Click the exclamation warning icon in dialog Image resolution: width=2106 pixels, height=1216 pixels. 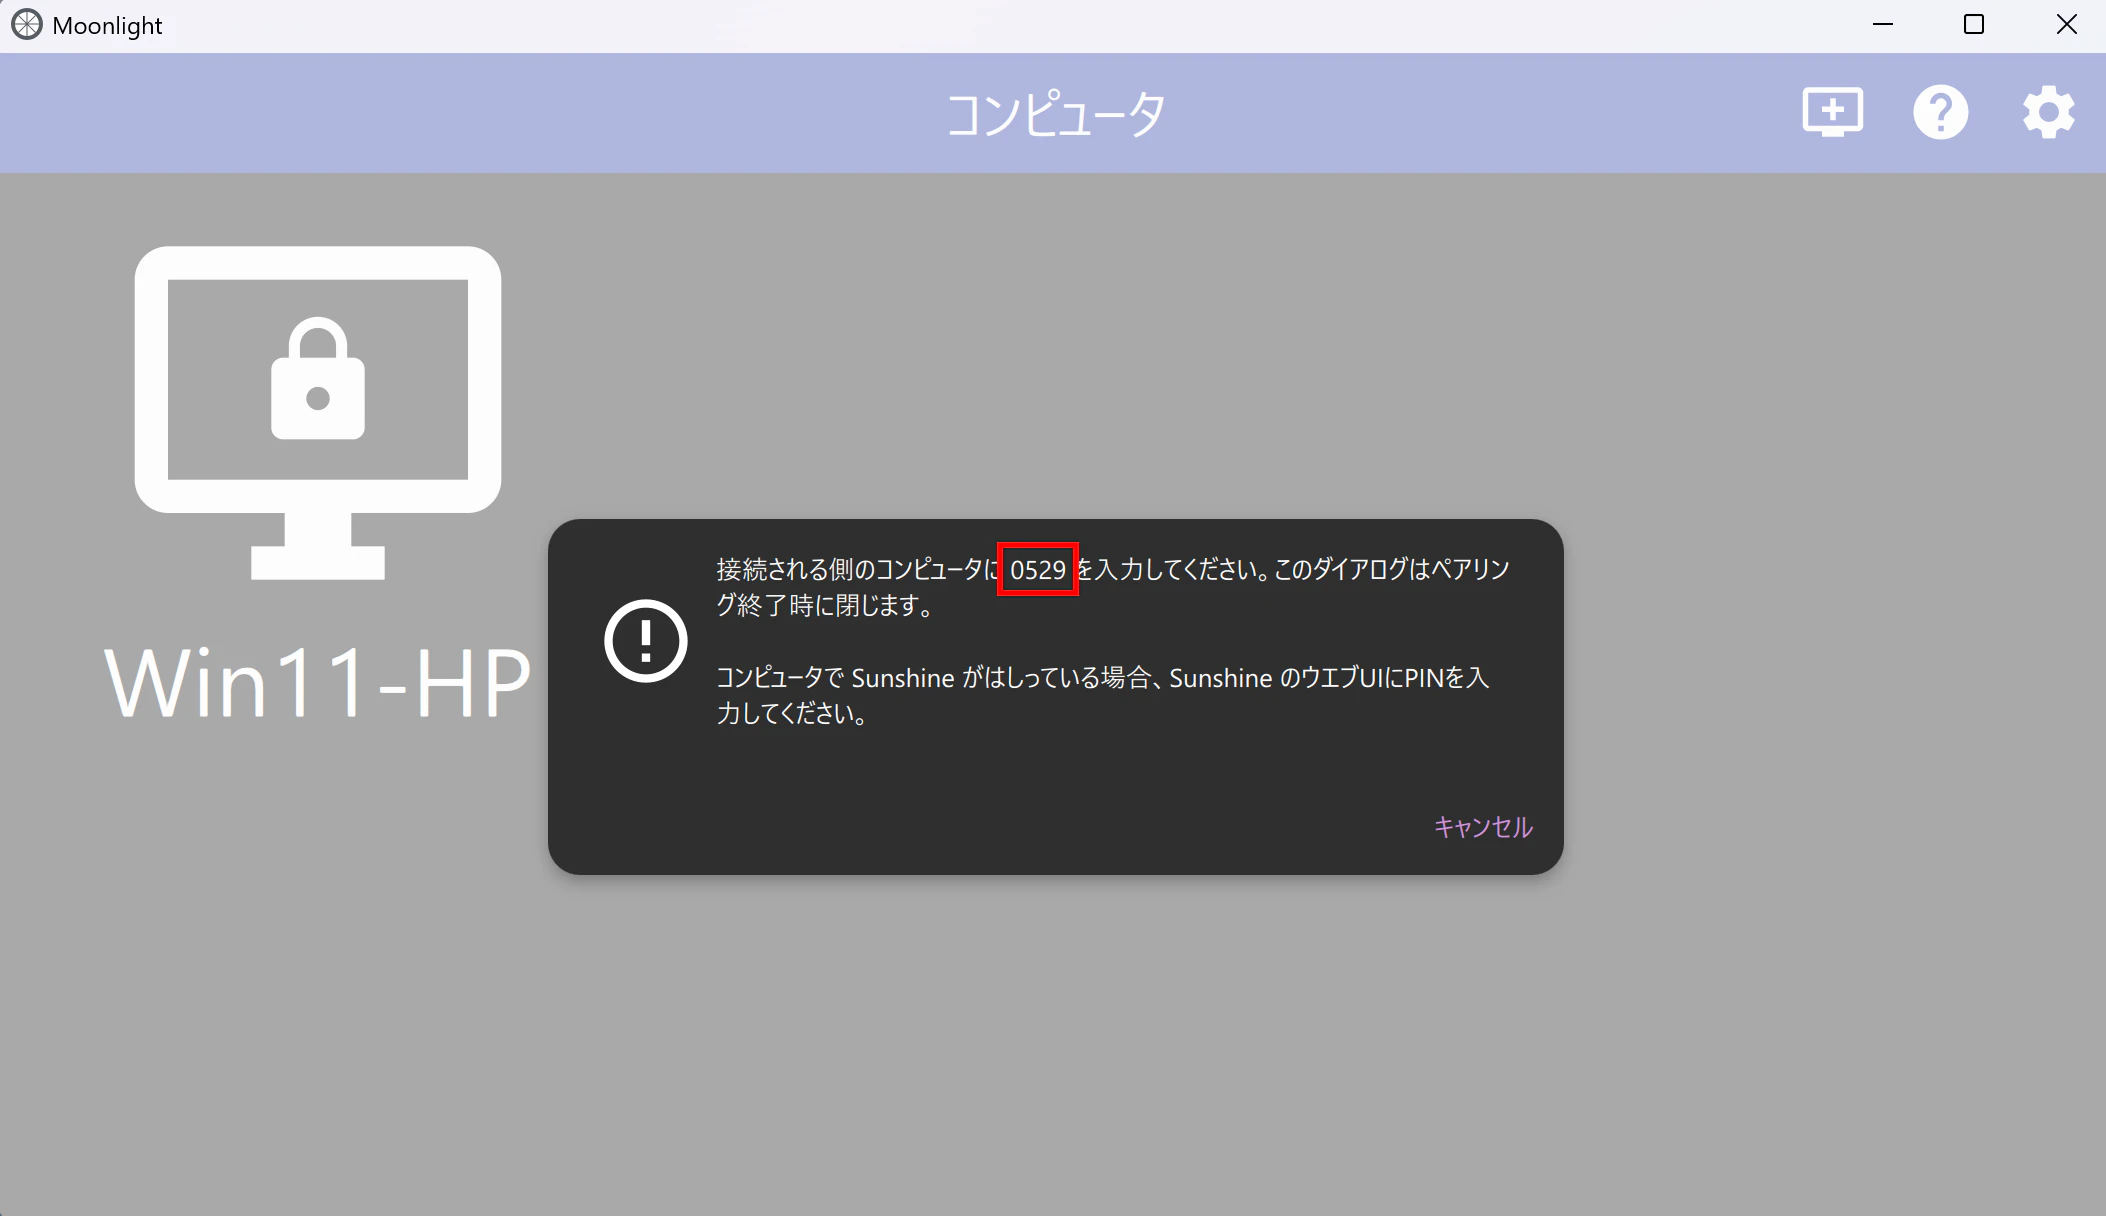[x=646, y=641]
